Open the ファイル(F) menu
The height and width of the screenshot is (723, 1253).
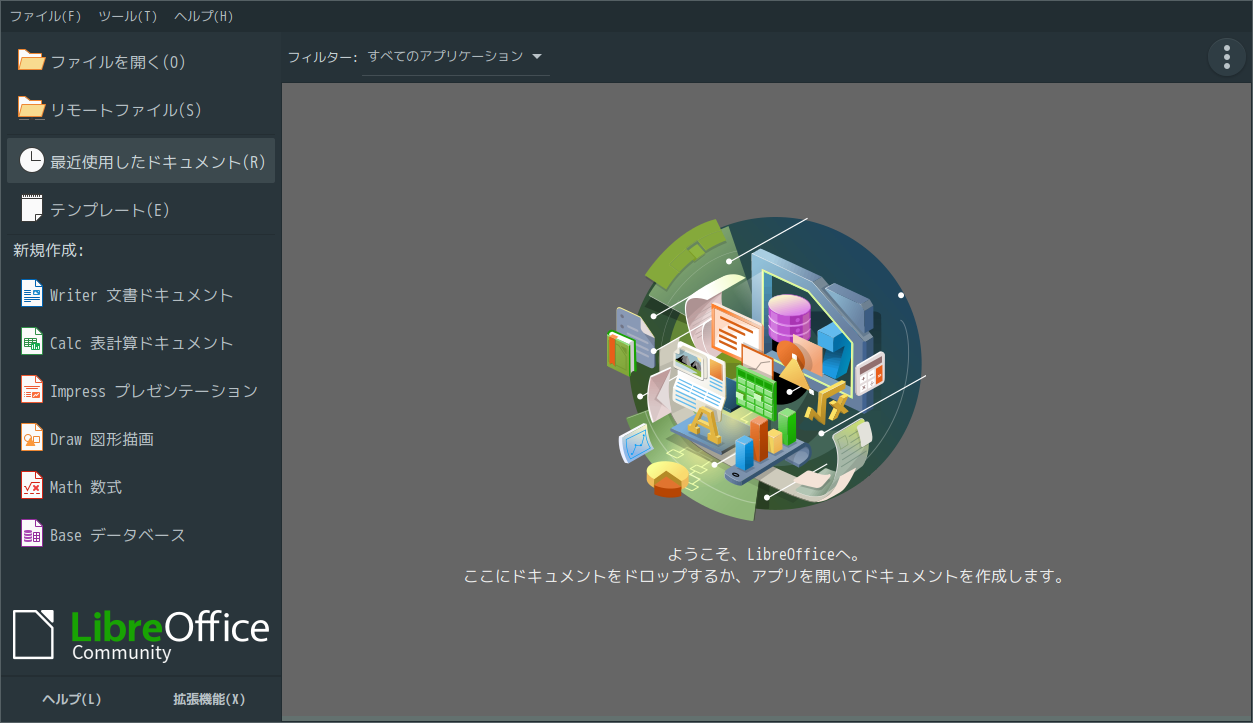(46, 16)
